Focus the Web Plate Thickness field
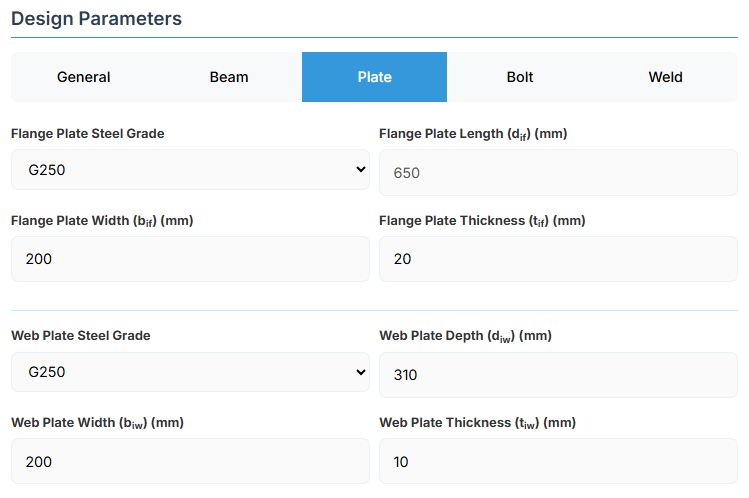Viewport: 749px width, 498px height. point(558,461)
